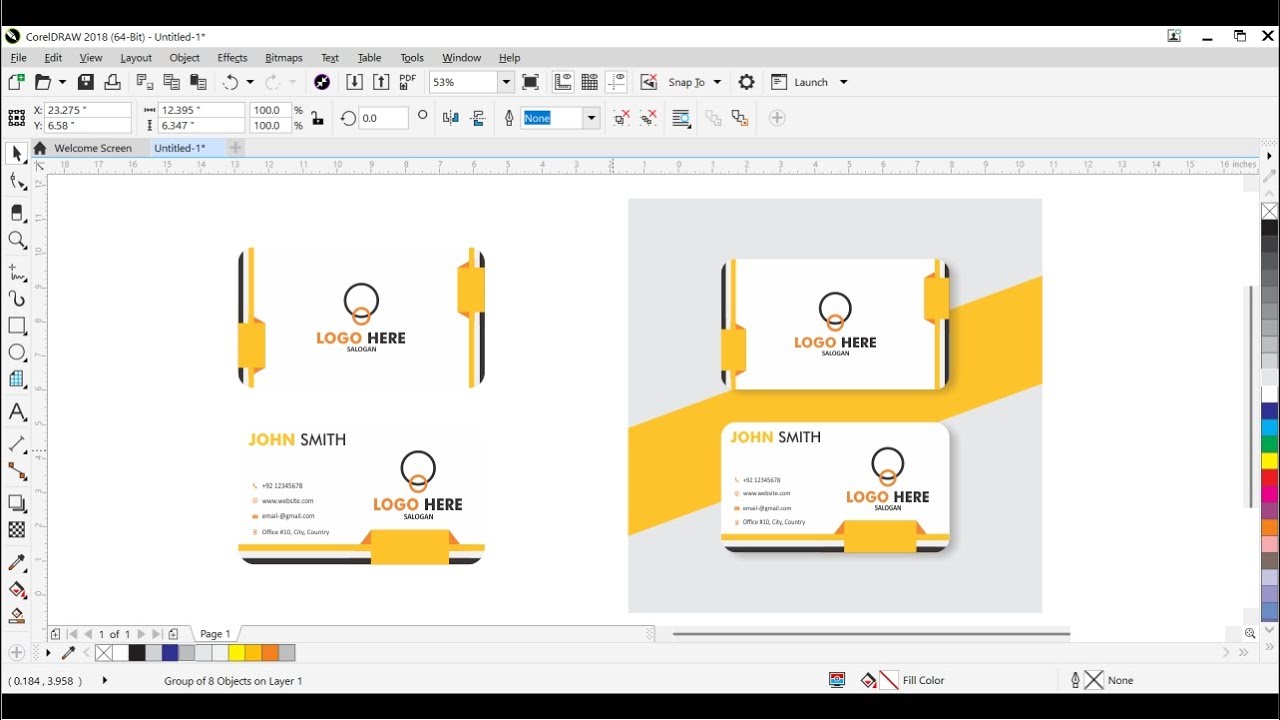This screenshot has width=1280, height=720.
Task: Select the Parallel Dimension tool
Action: point(16,443)
